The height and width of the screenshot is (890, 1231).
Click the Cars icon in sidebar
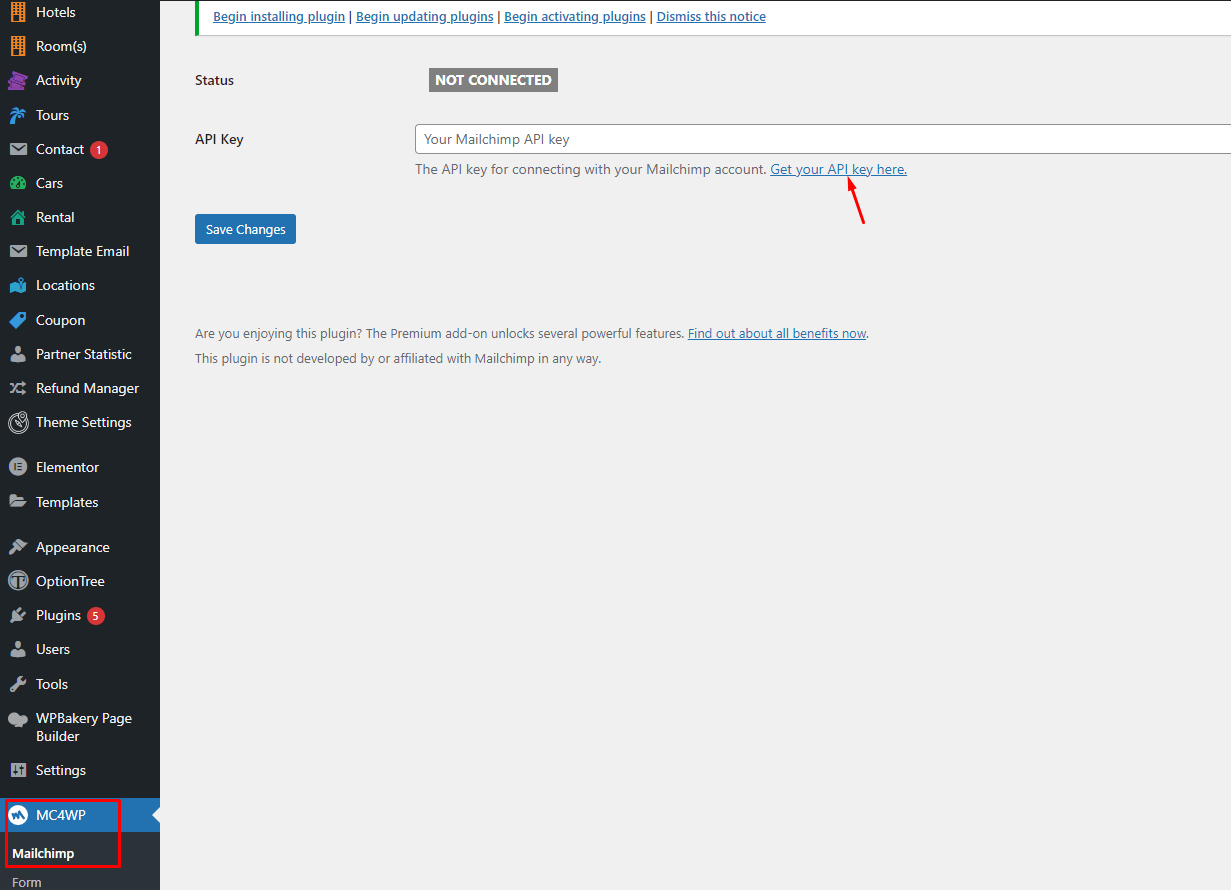[x=18, y=183]
